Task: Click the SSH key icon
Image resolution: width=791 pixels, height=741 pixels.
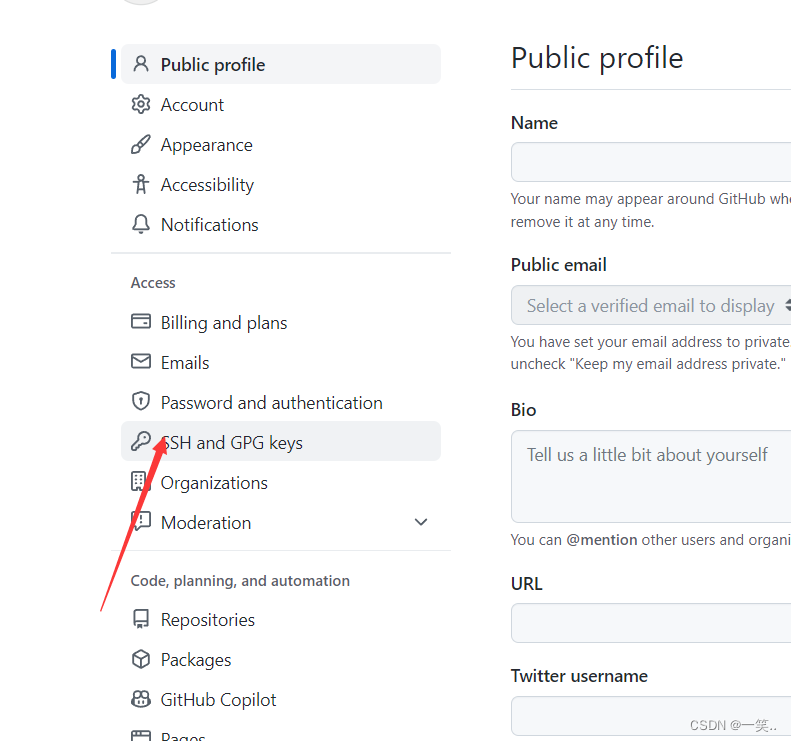Action: (141, 441)
